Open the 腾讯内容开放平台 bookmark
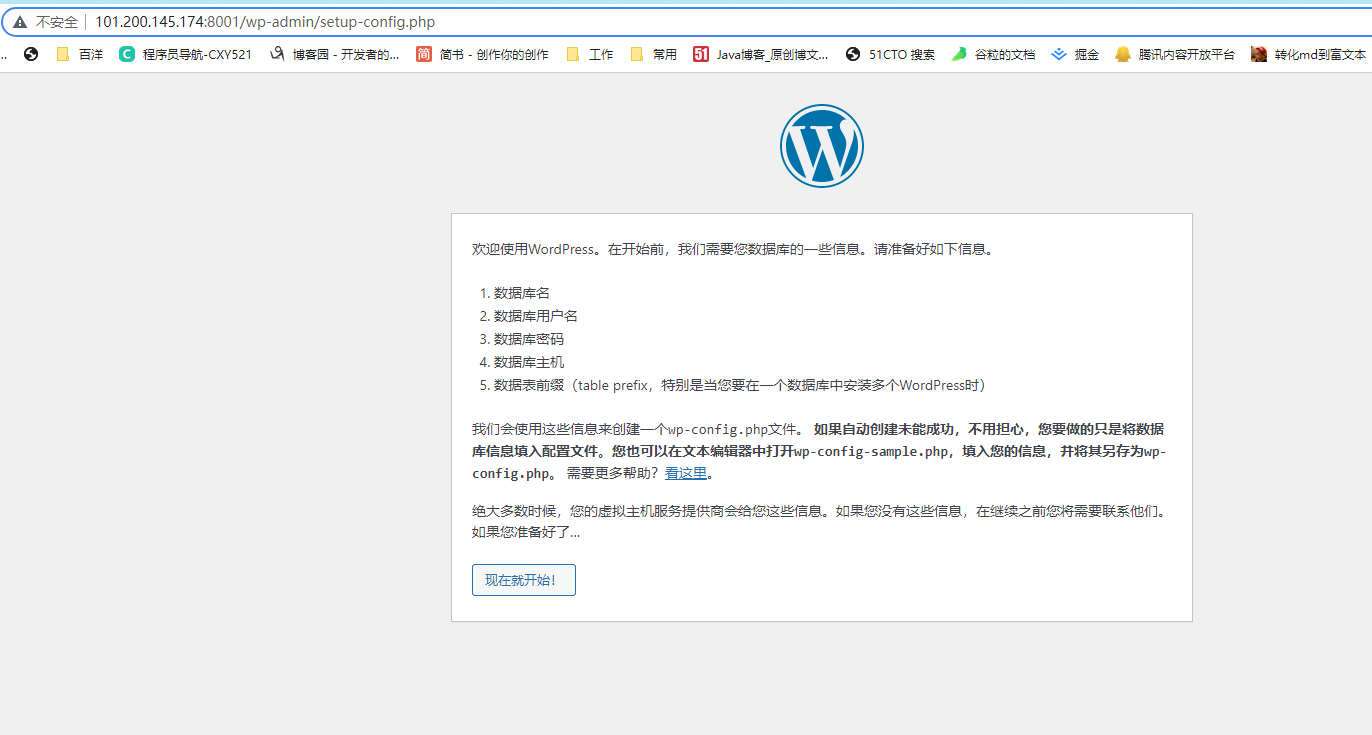The width and height of the screenshot is (1372, 735). (1176, 55)
